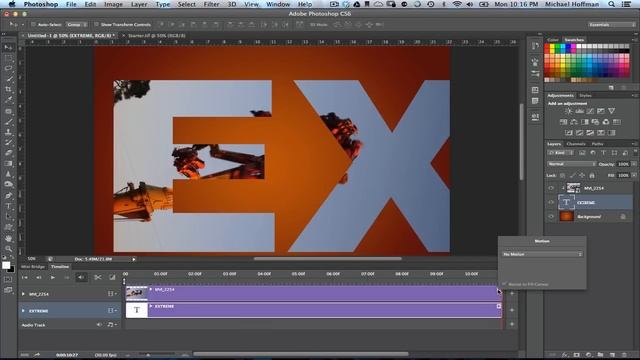This screenshot has height=360, width=640.
Task: Click the Background layer thumbnail
Action: (566, 216)
